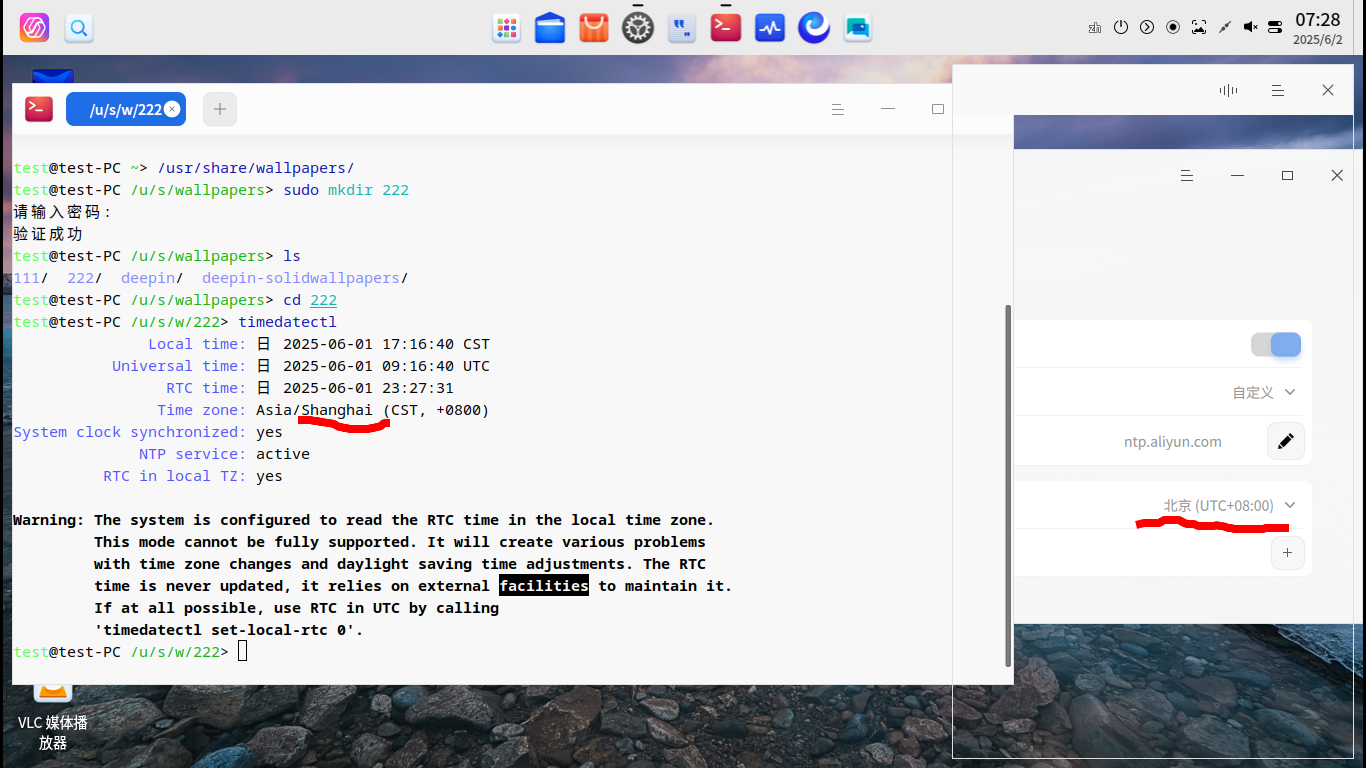Image resolution: width=1366 pixels, height=768 pixels.
Task: Click the power icon in system tray
Action: [1121, 28]
